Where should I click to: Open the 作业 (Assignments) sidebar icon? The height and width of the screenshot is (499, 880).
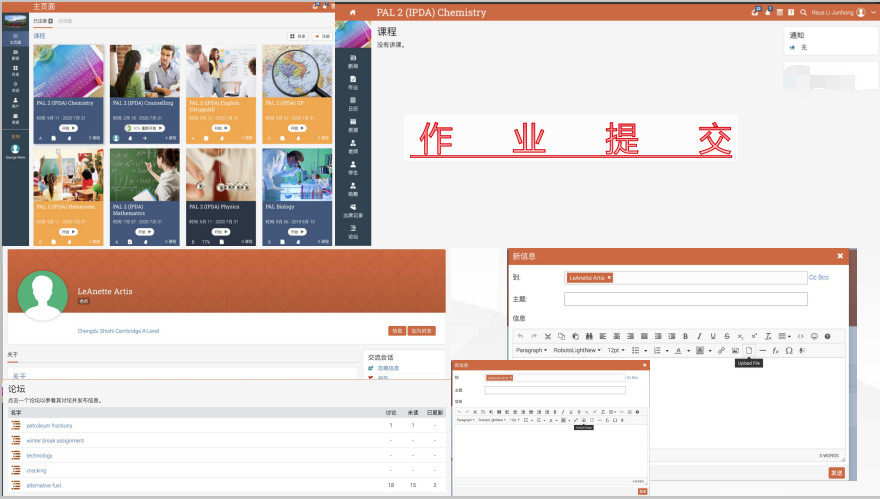point(352,81)
